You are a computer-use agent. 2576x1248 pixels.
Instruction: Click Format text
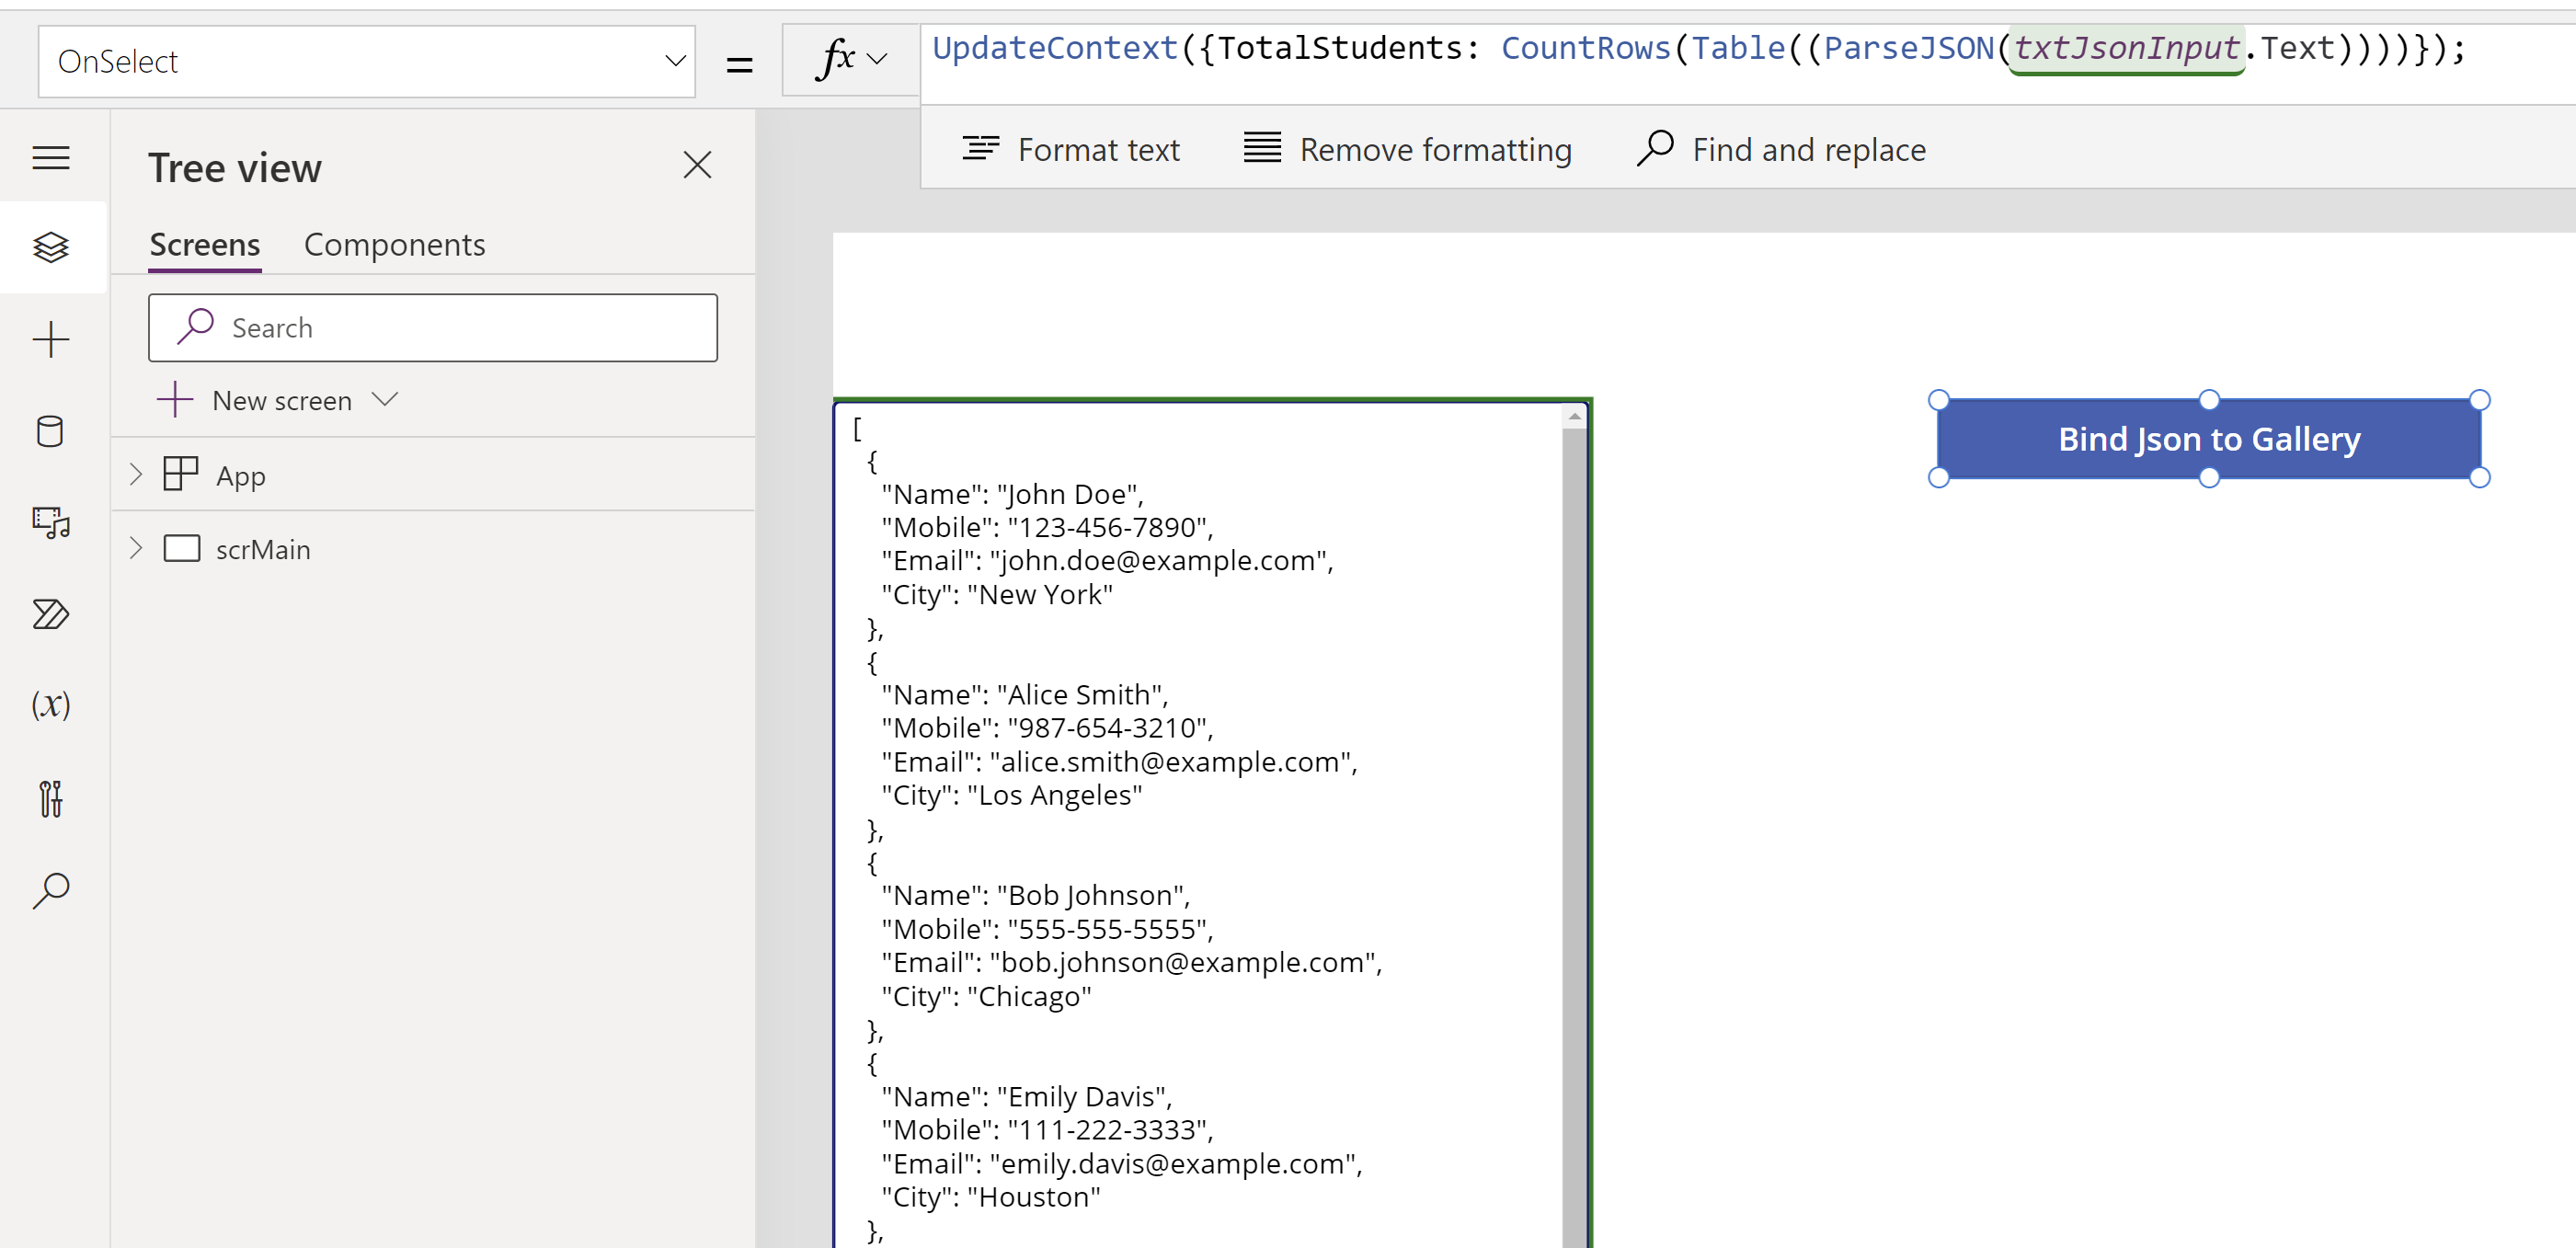[x=1071, y=149]
